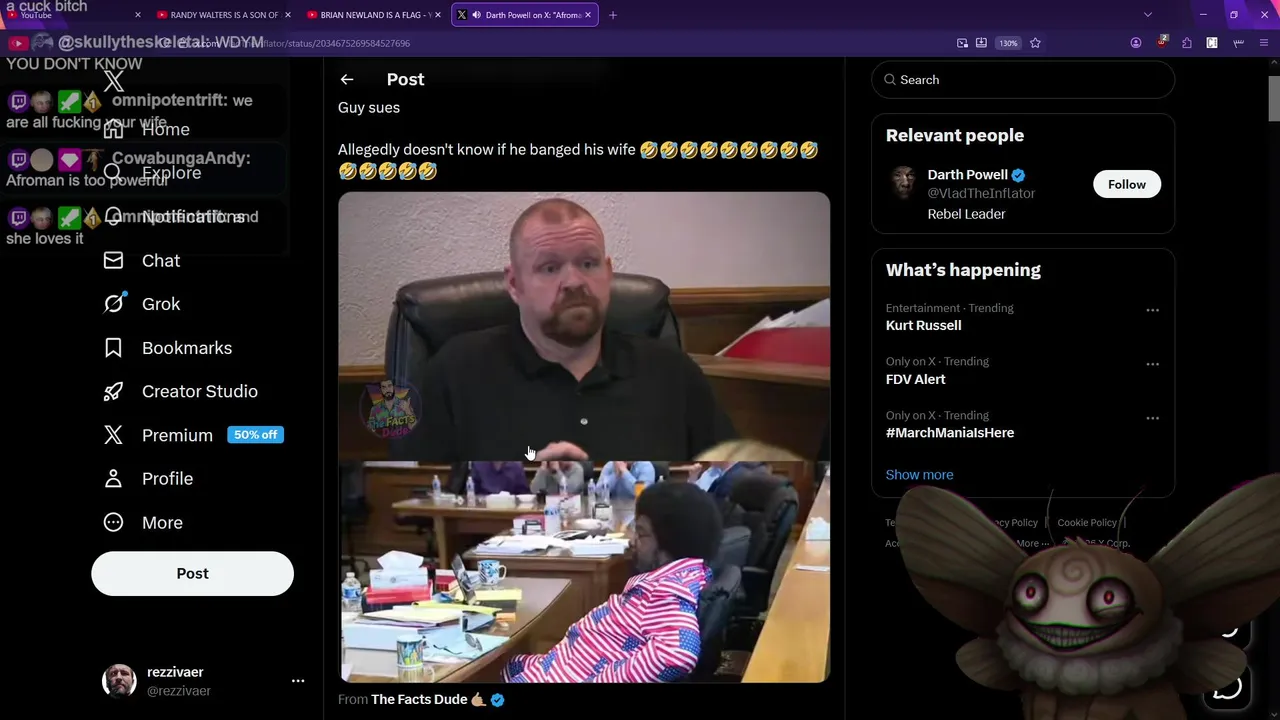Open the #MarchManiaIsHere trend
Image resolution: width=1280 pixels, height=720 pixels.
pyautogui.click(x=949, y=433)
